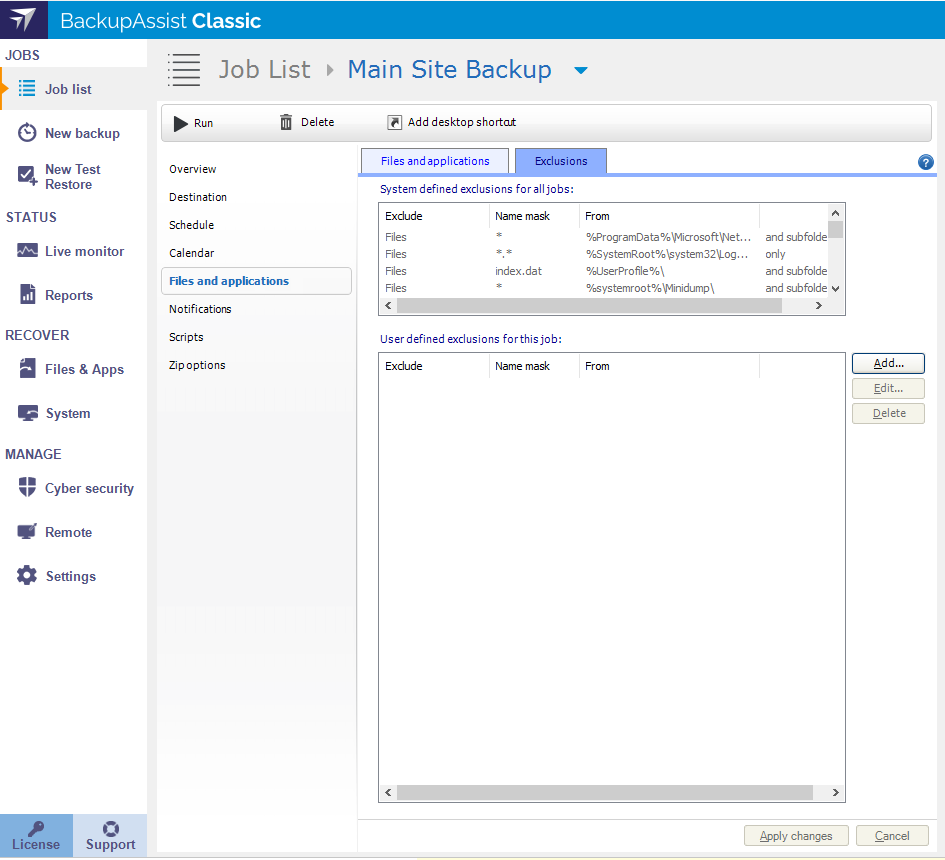Click the Cancel button
945x860 pixels.
click(x=892, y=836)
